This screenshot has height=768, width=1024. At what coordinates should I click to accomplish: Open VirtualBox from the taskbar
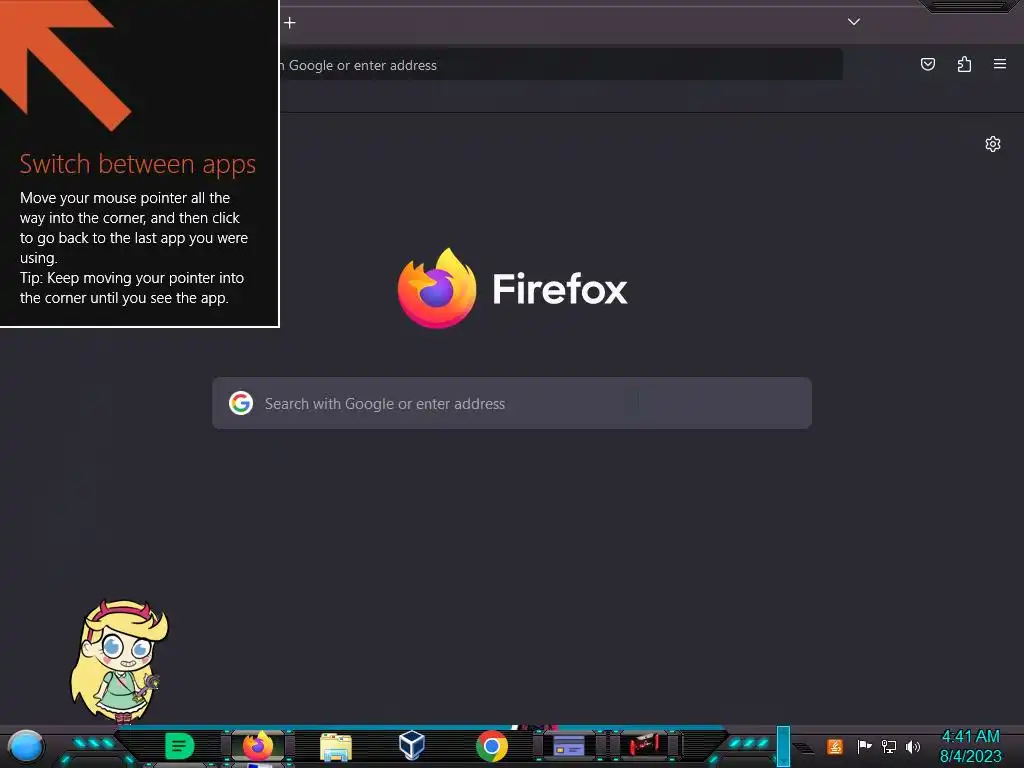412,745
